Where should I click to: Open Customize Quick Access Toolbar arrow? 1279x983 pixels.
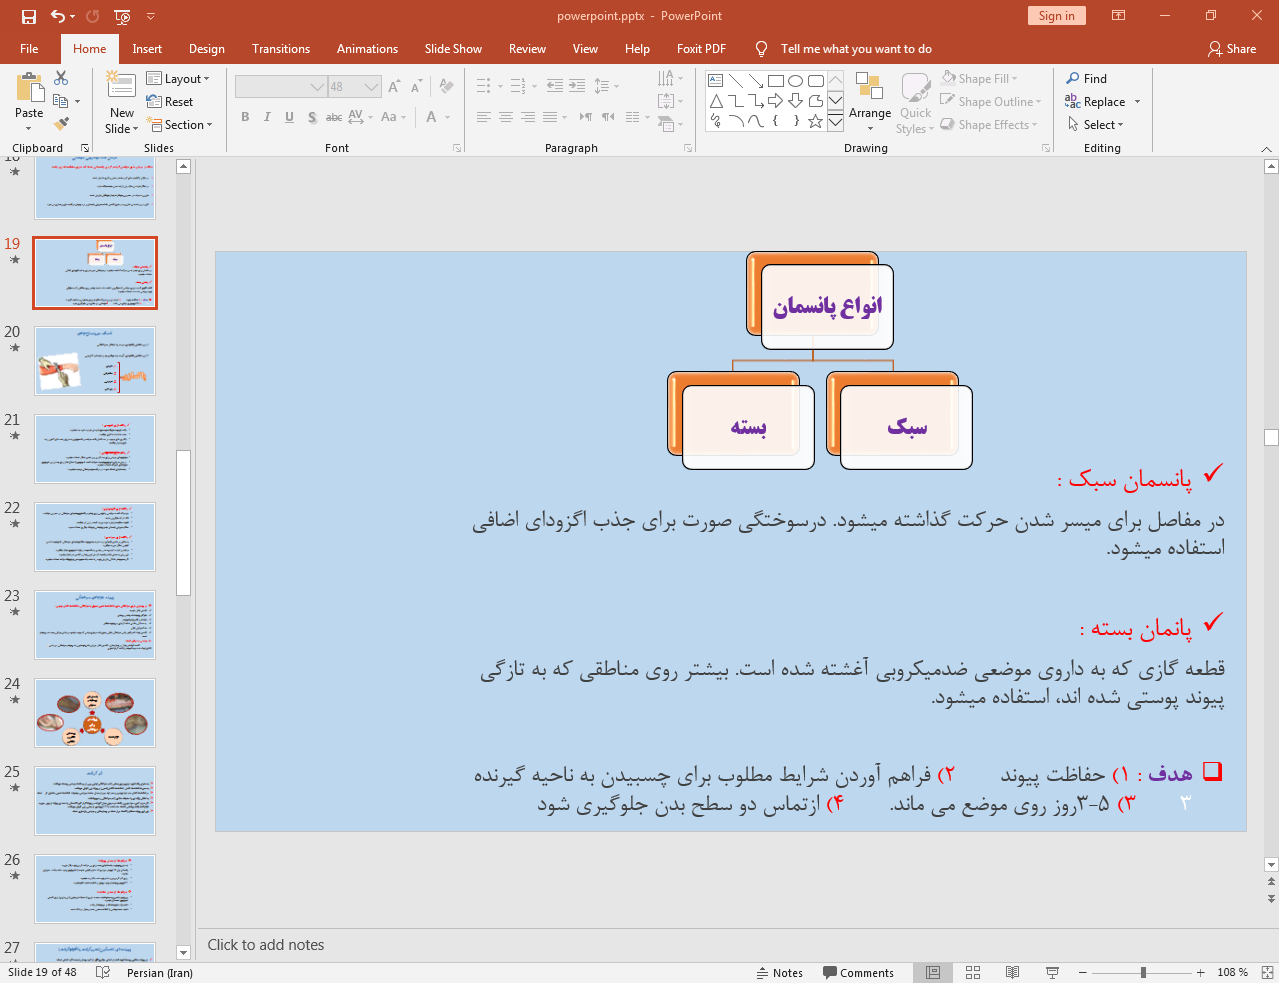151,16
